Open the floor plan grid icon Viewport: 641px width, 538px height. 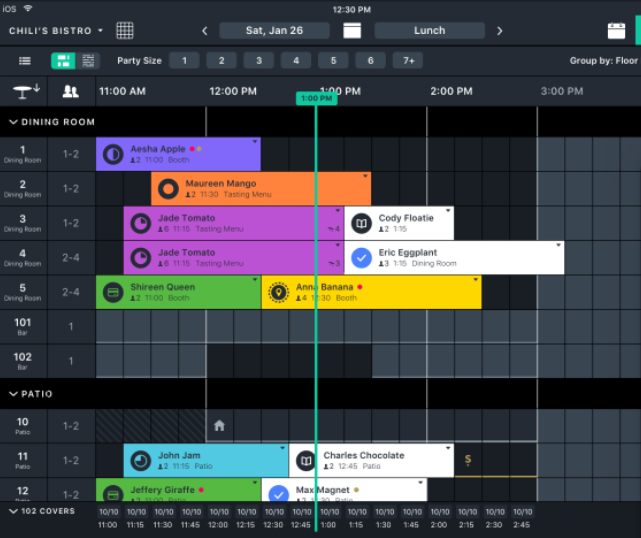(125, 31)
